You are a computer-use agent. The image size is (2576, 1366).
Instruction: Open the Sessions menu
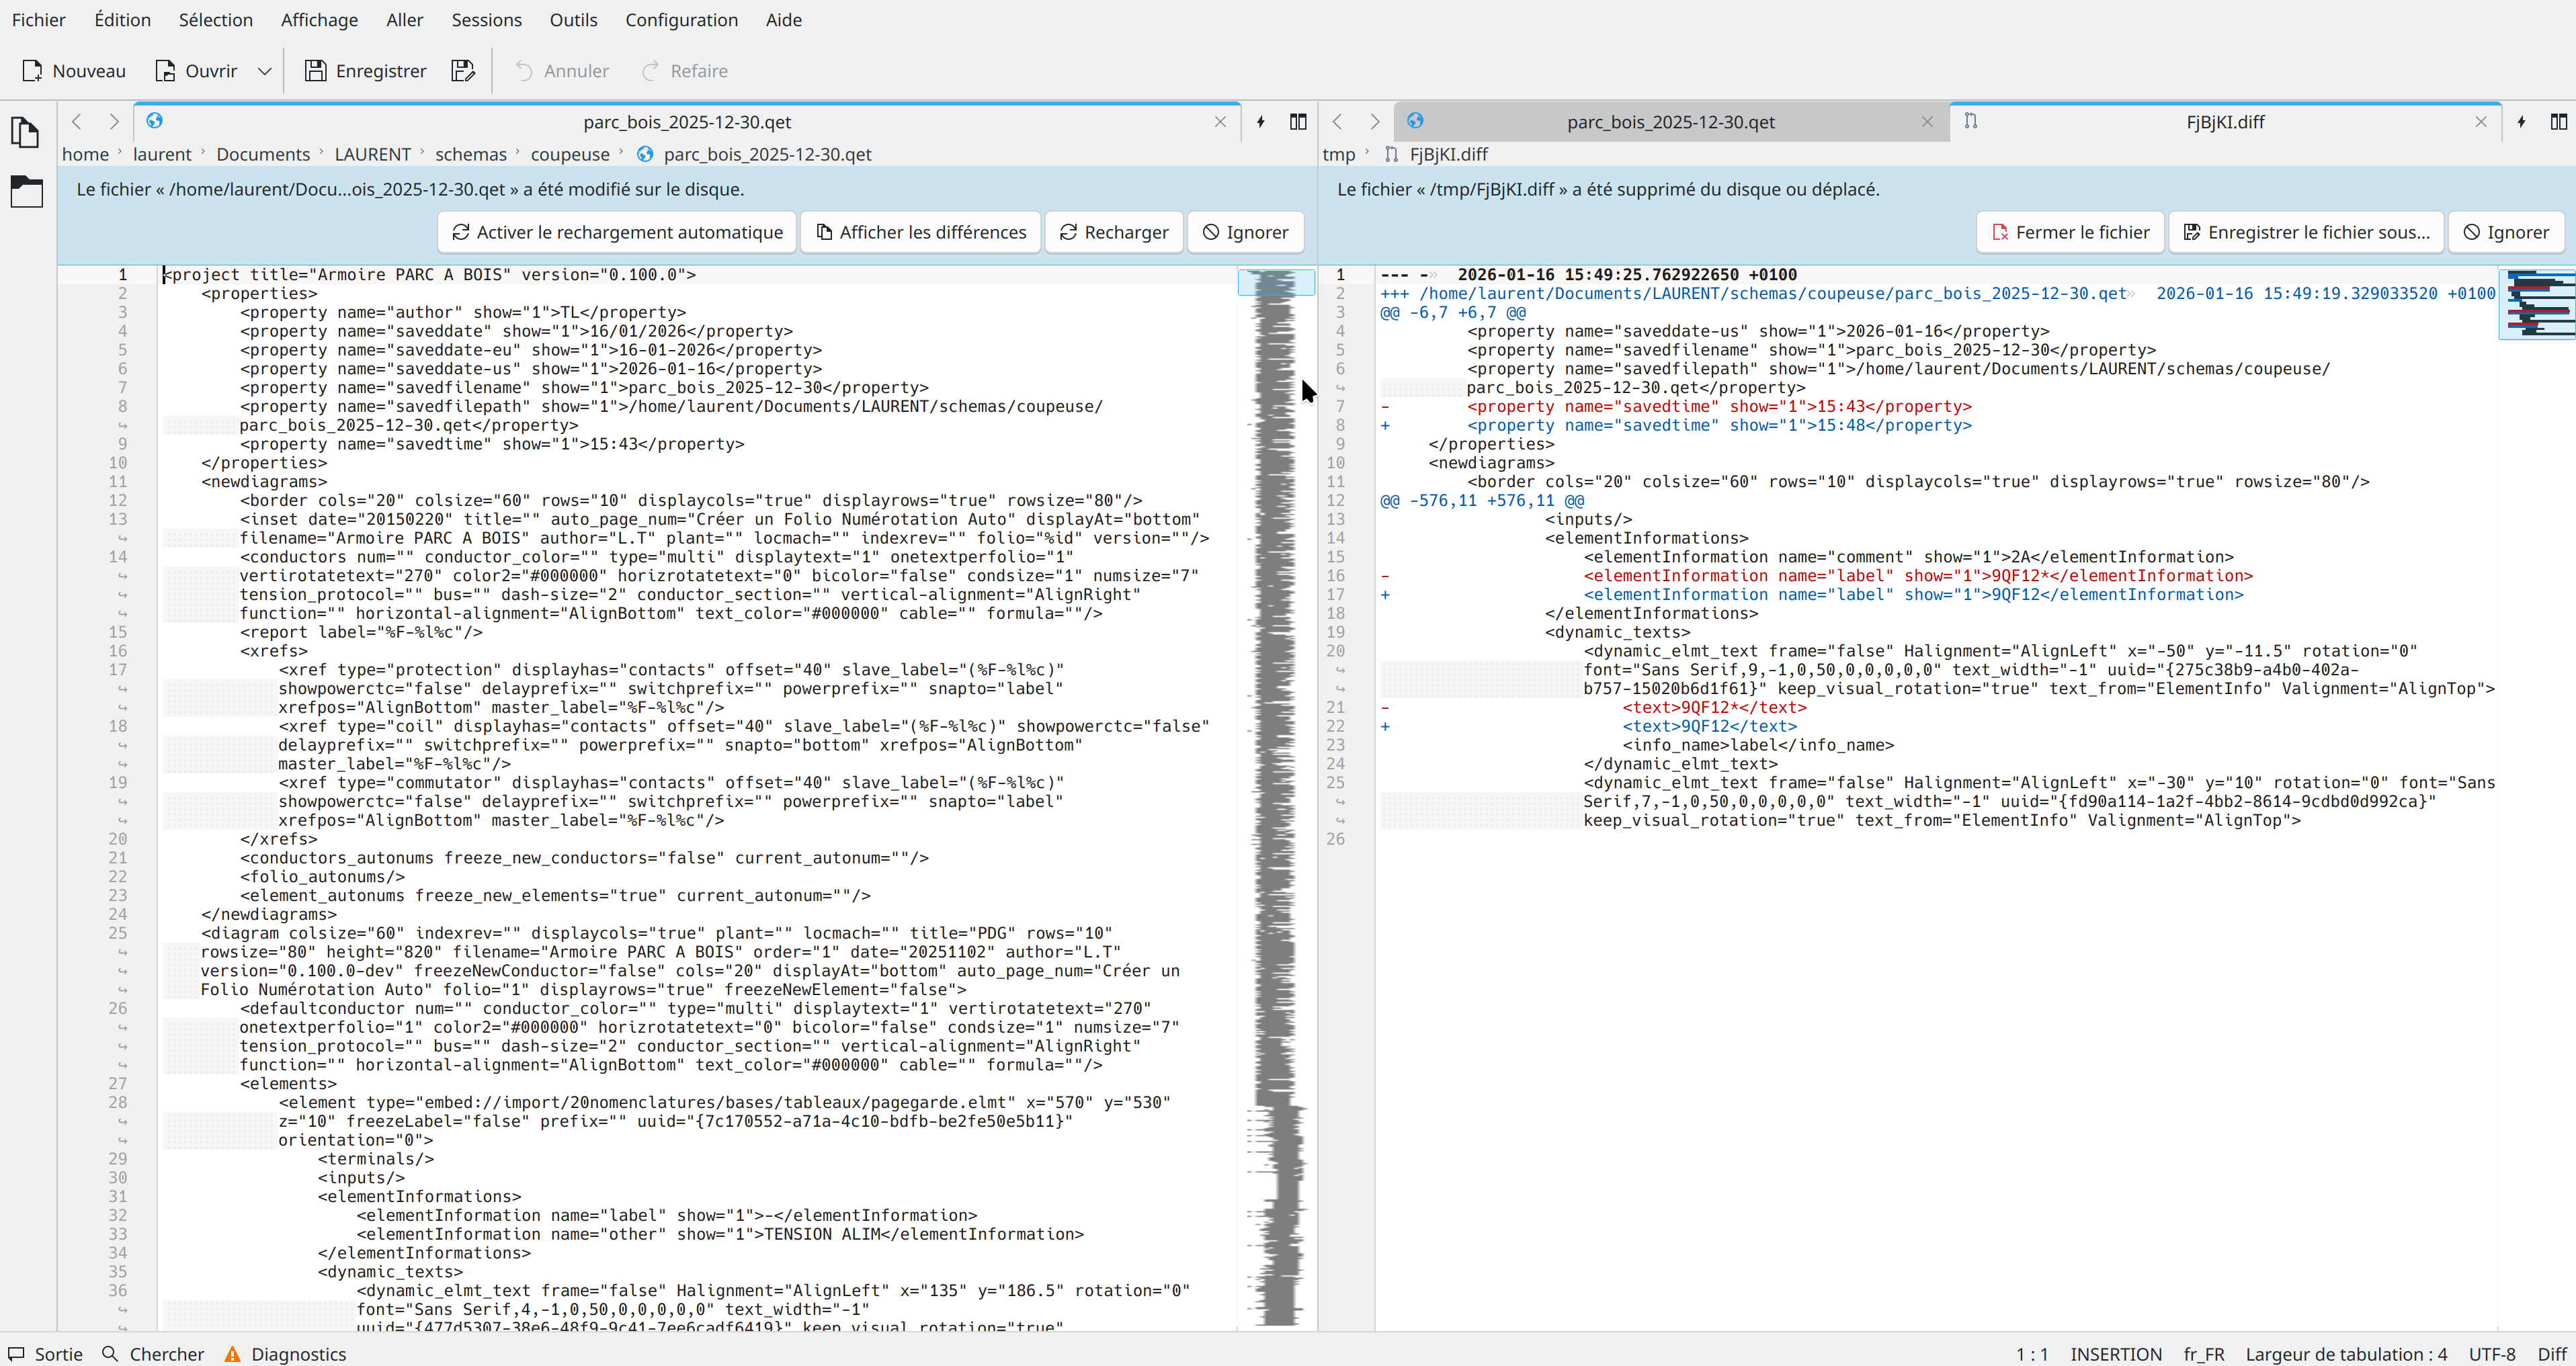486,20
